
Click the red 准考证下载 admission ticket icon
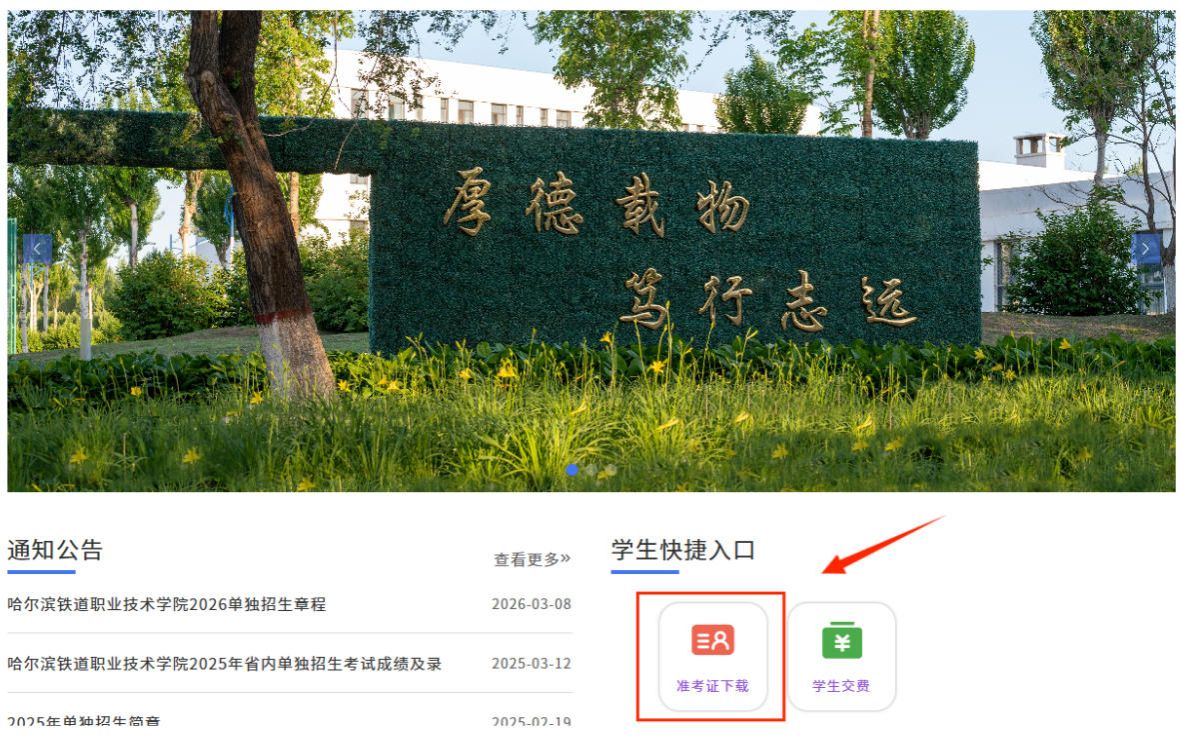[x=712, y=640]
